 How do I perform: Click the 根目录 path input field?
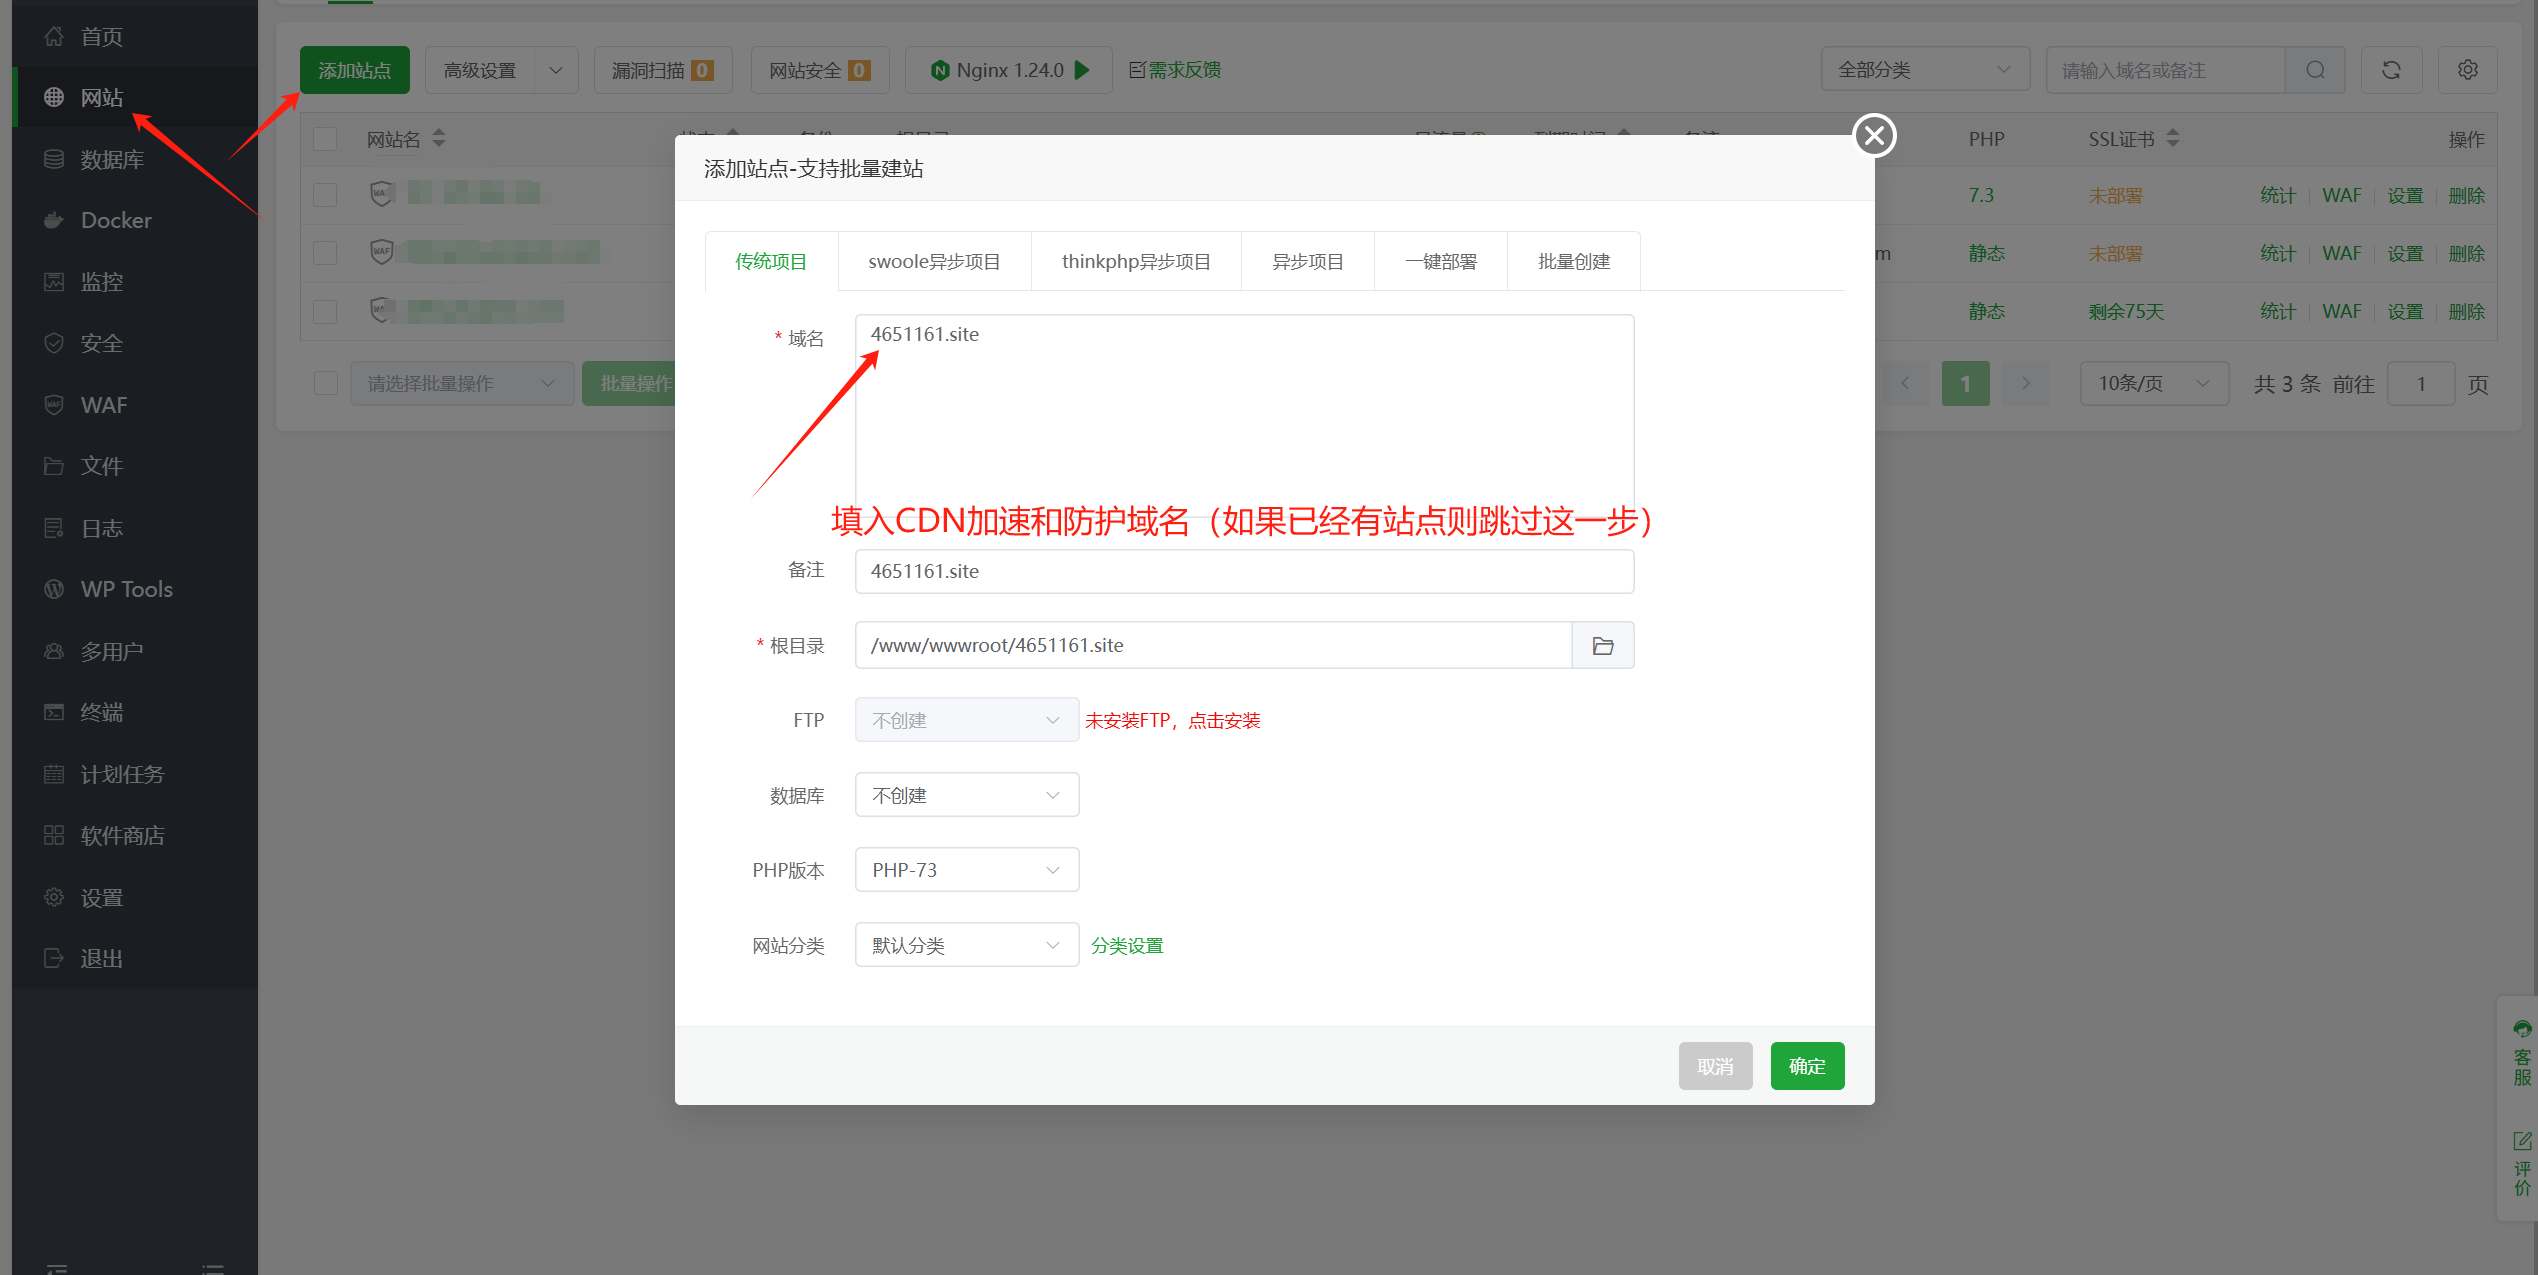click(1213, 645)
